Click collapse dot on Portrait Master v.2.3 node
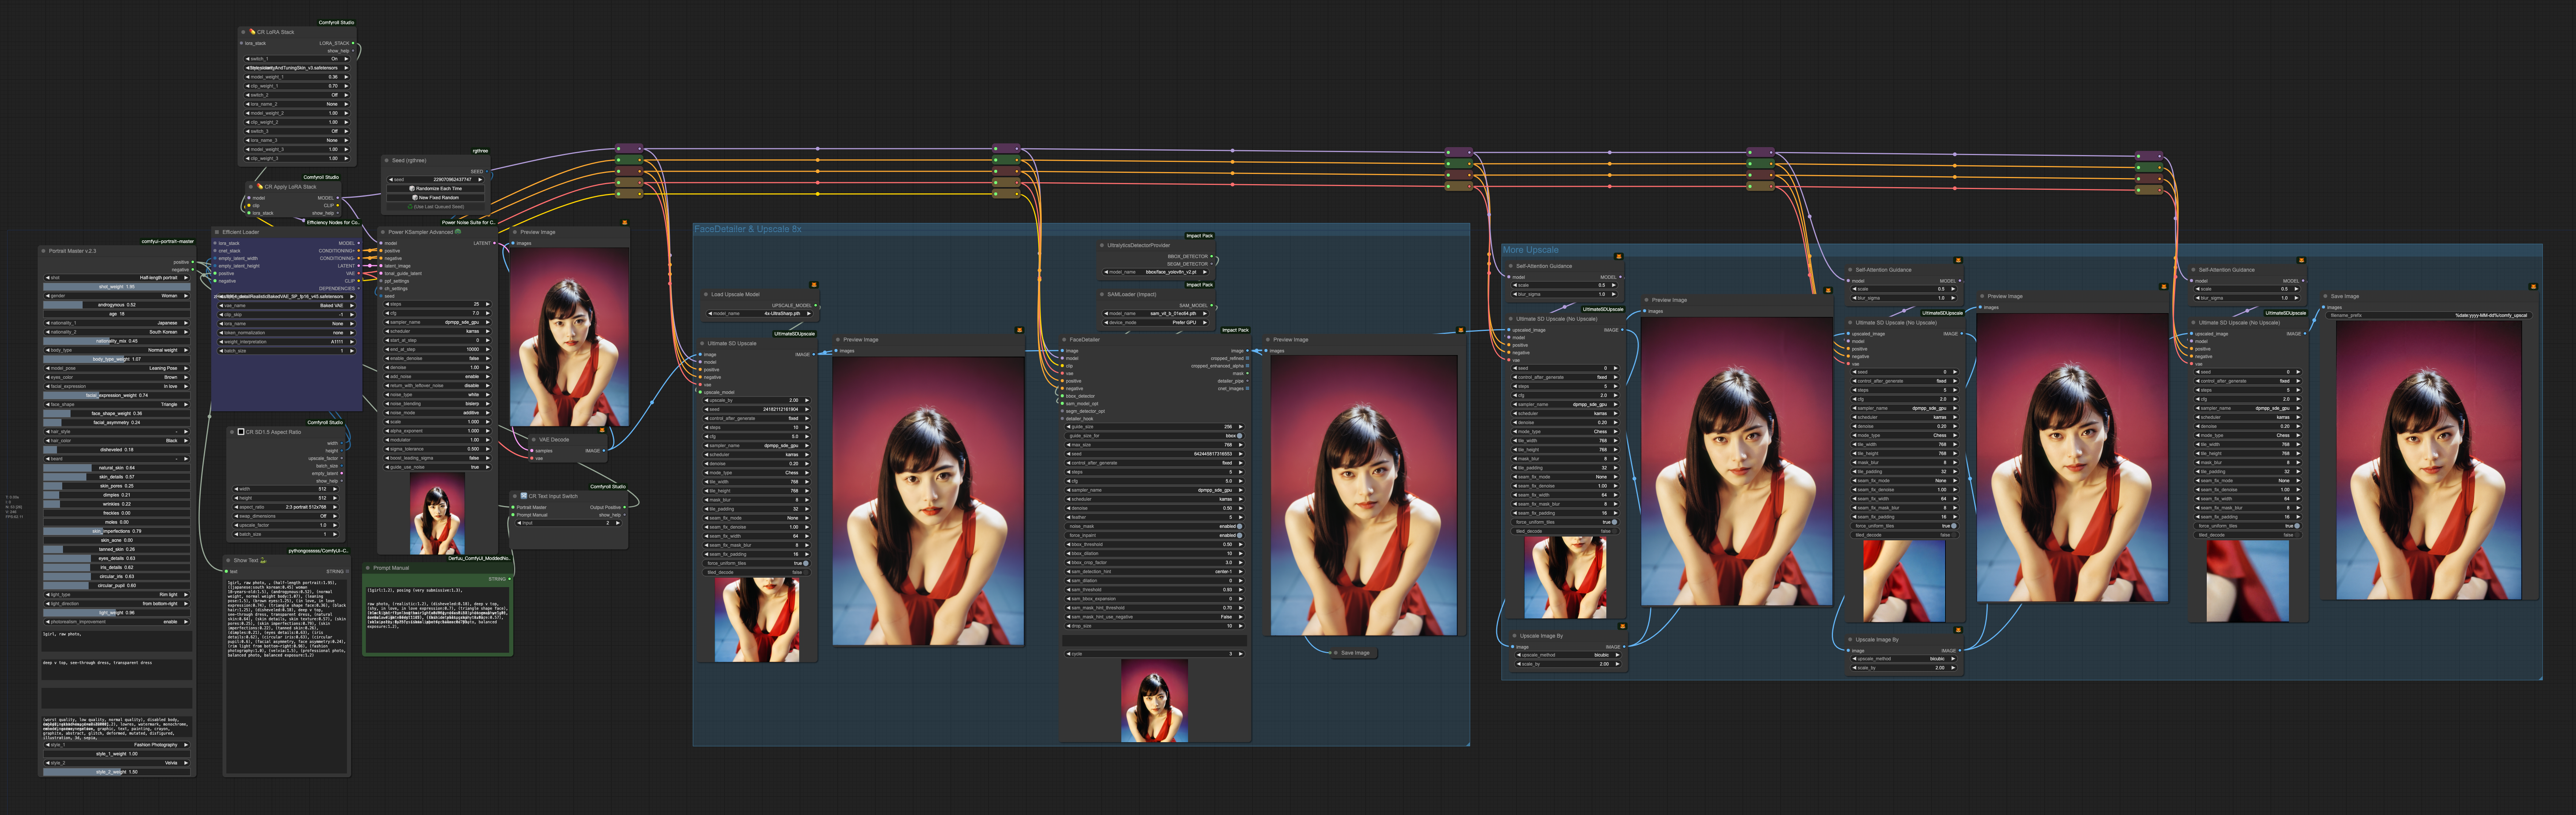 tap(44, 251)
